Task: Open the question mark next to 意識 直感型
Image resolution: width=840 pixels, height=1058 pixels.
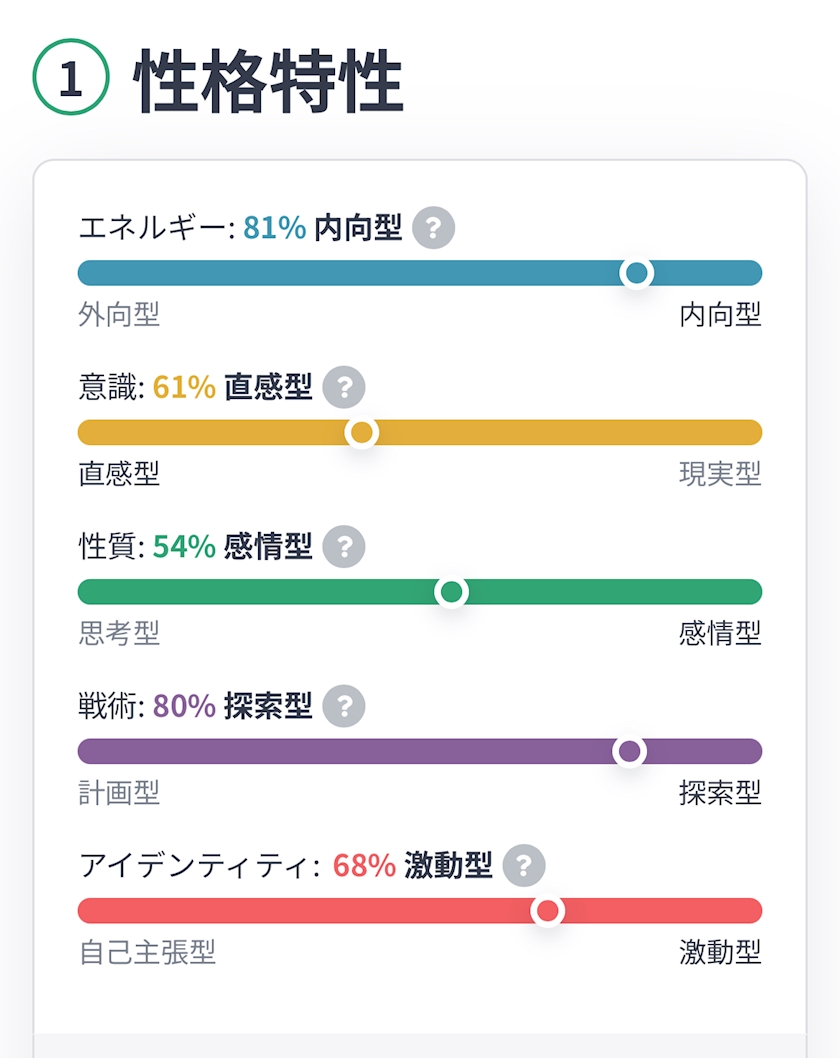Action: click(x=344, y=387)
